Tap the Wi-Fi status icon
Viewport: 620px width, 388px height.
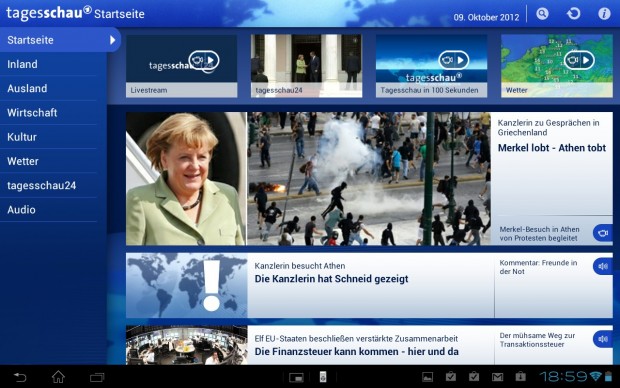pos(595,376)
